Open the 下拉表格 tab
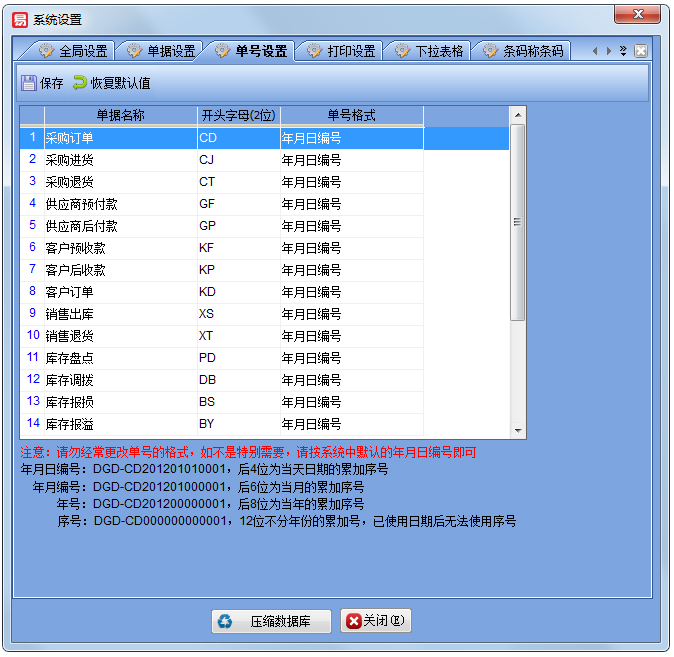This screenshot has height=657, width=674. click(429, 51)
